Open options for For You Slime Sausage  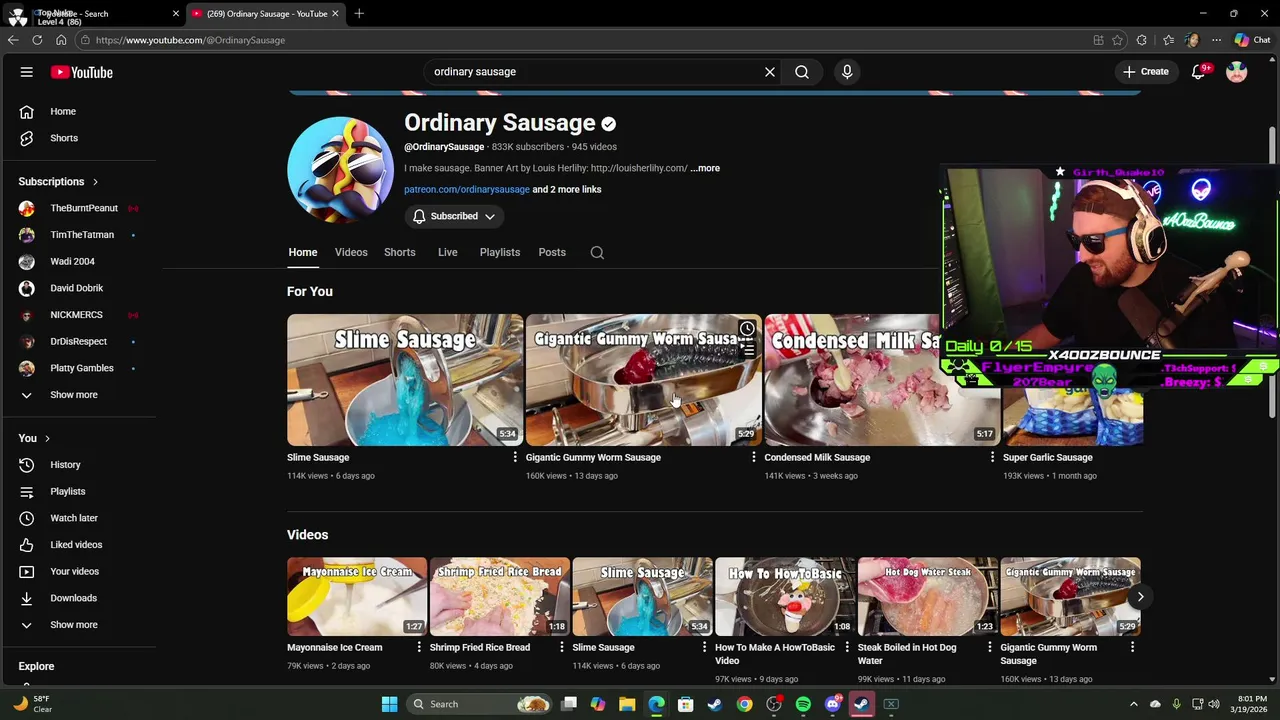click(515, 457)
